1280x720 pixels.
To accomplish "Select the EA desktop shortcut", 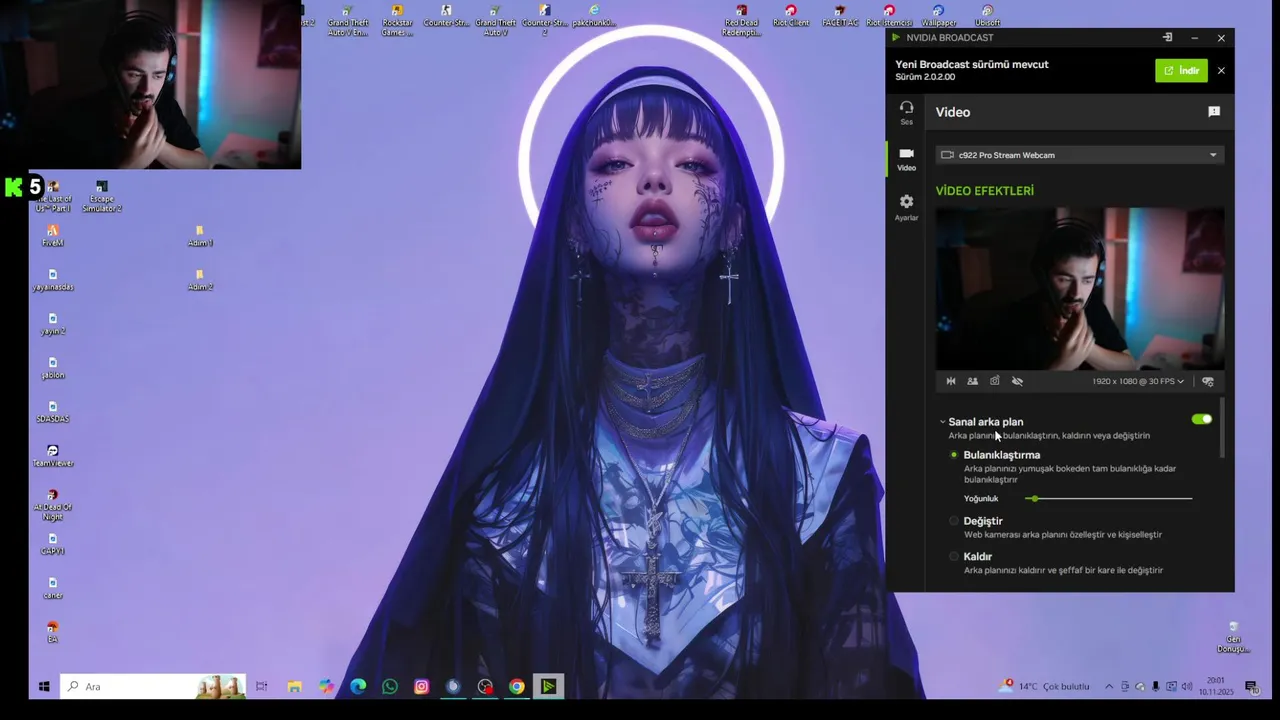I will pyautogui.click(x=53, y=632).
